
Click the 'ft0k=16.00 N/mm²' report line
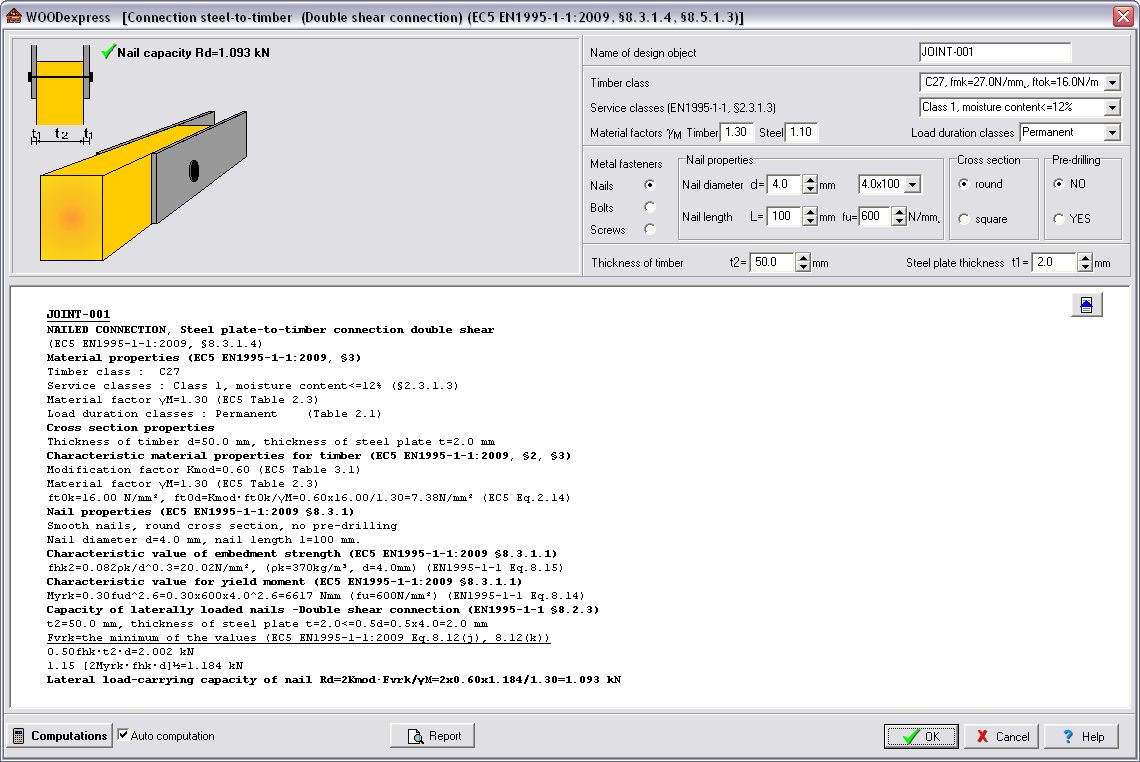click(x=308, y=498)
